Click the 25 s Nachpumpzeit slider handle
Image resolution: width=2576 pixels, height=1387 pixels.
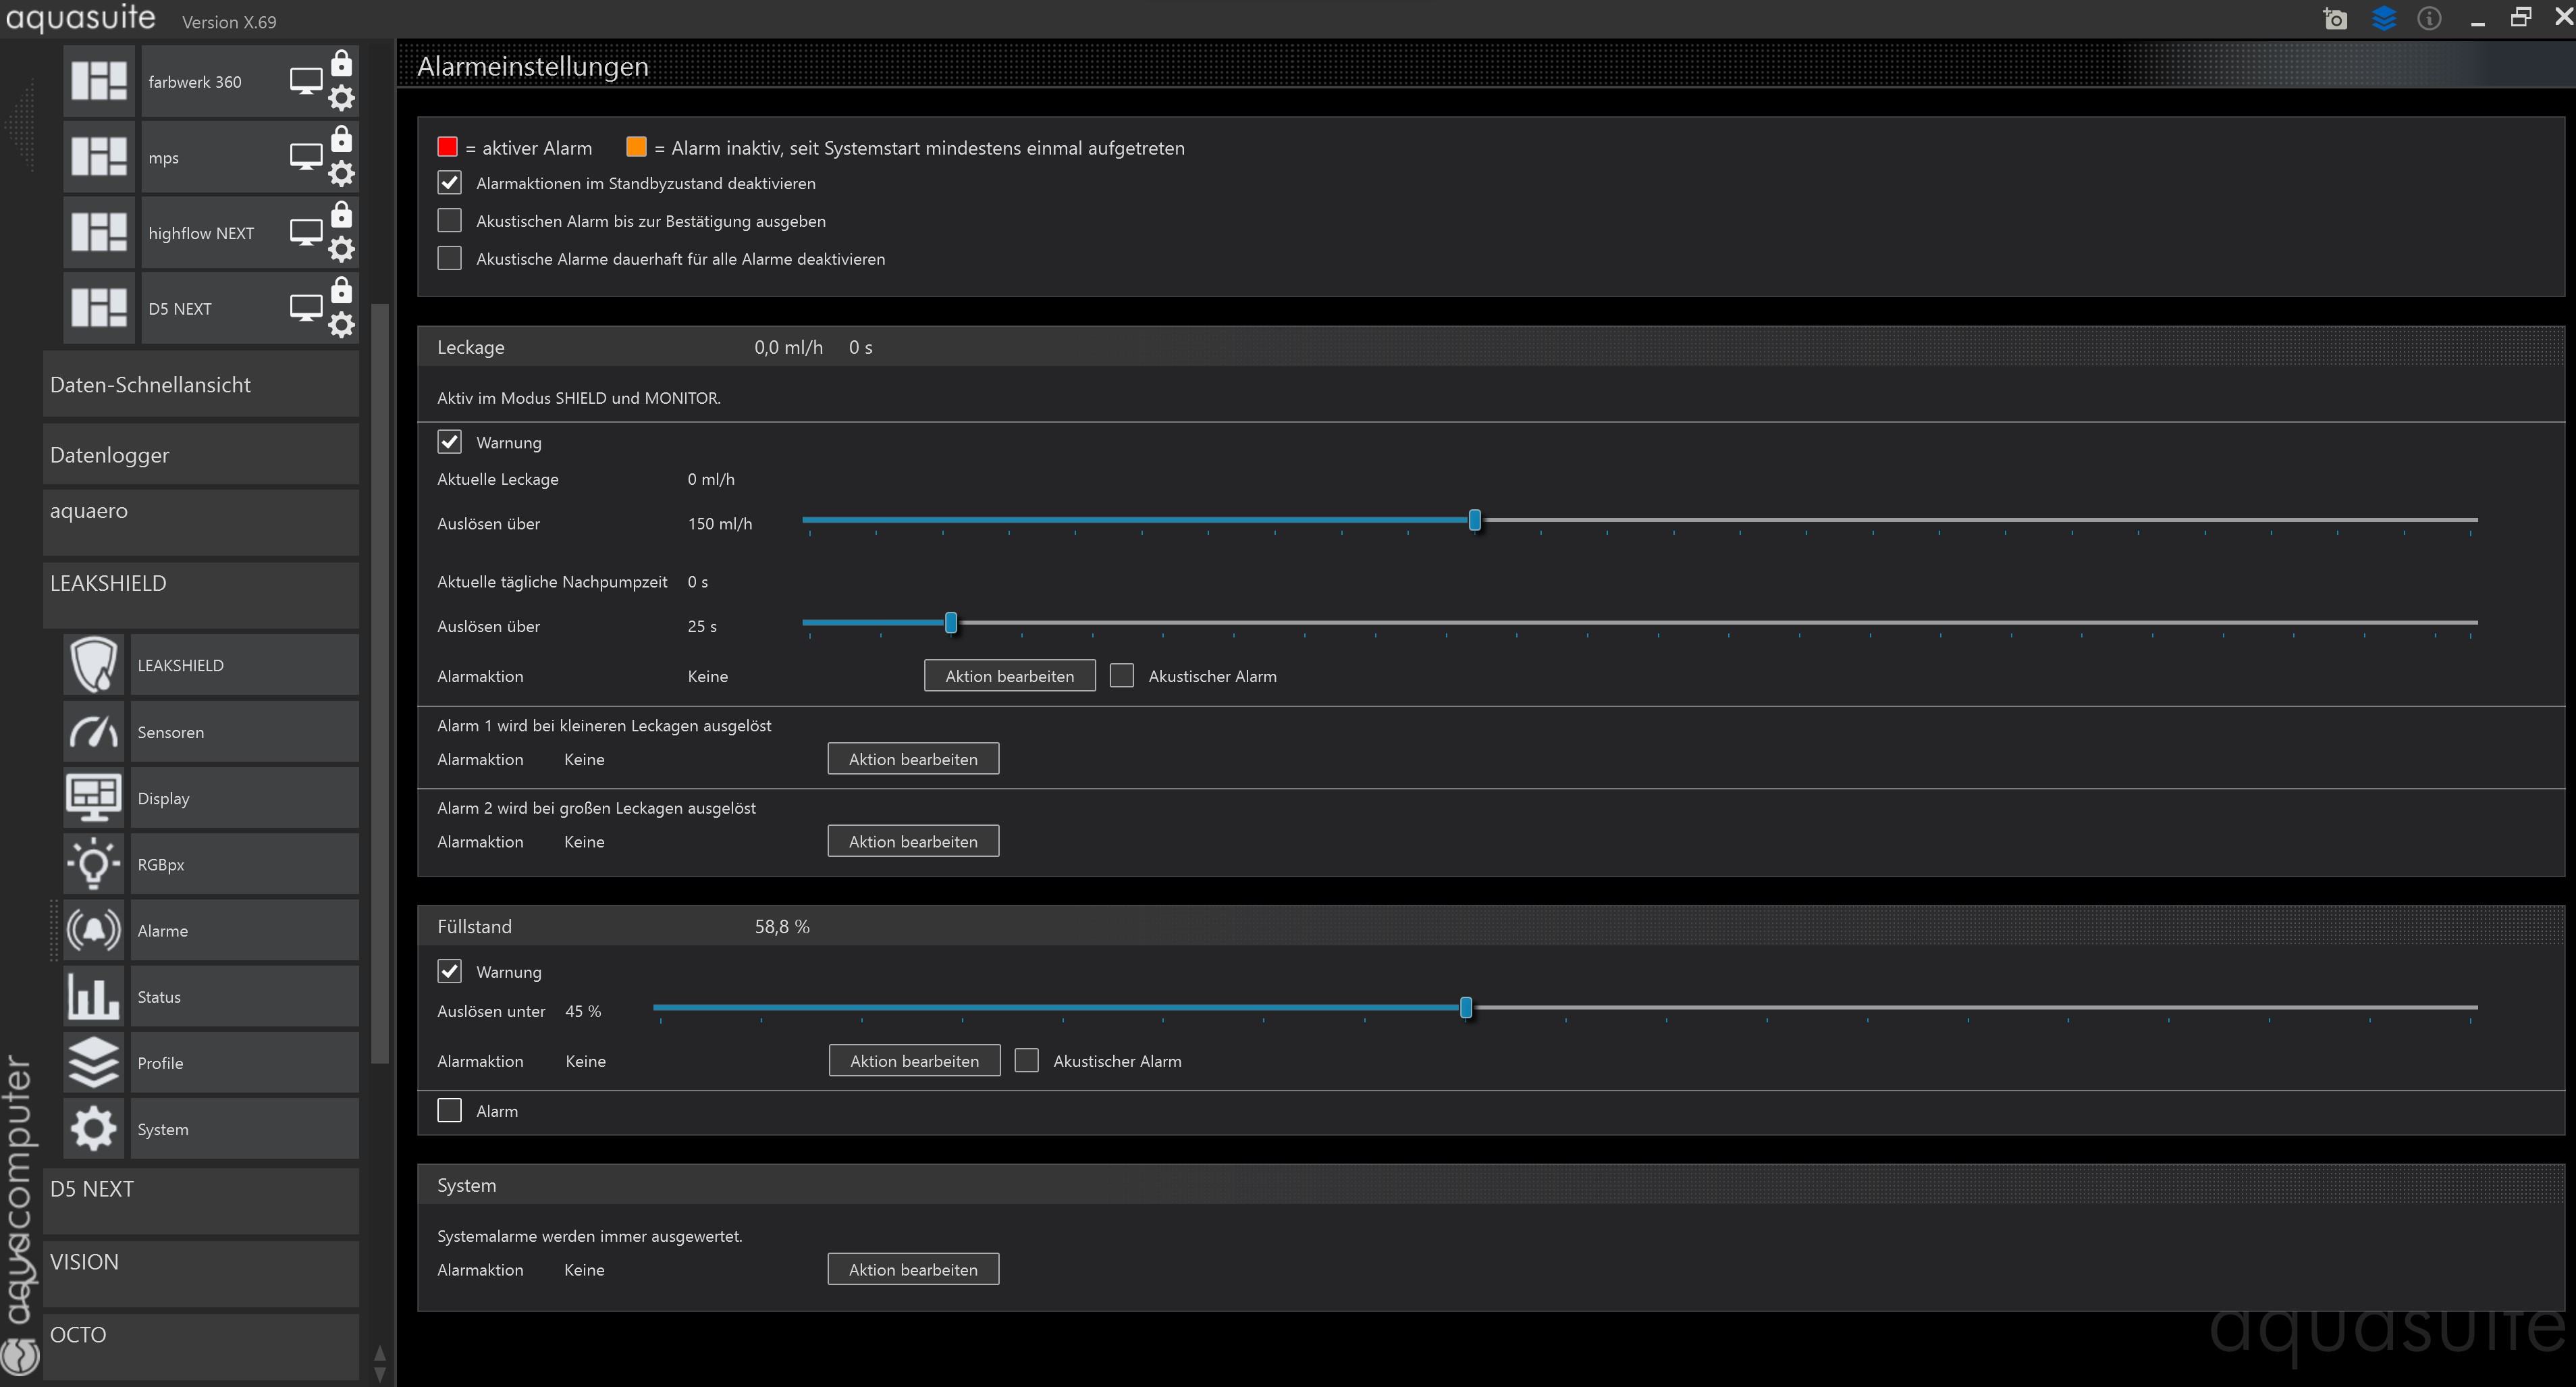[x=951, y=623]
